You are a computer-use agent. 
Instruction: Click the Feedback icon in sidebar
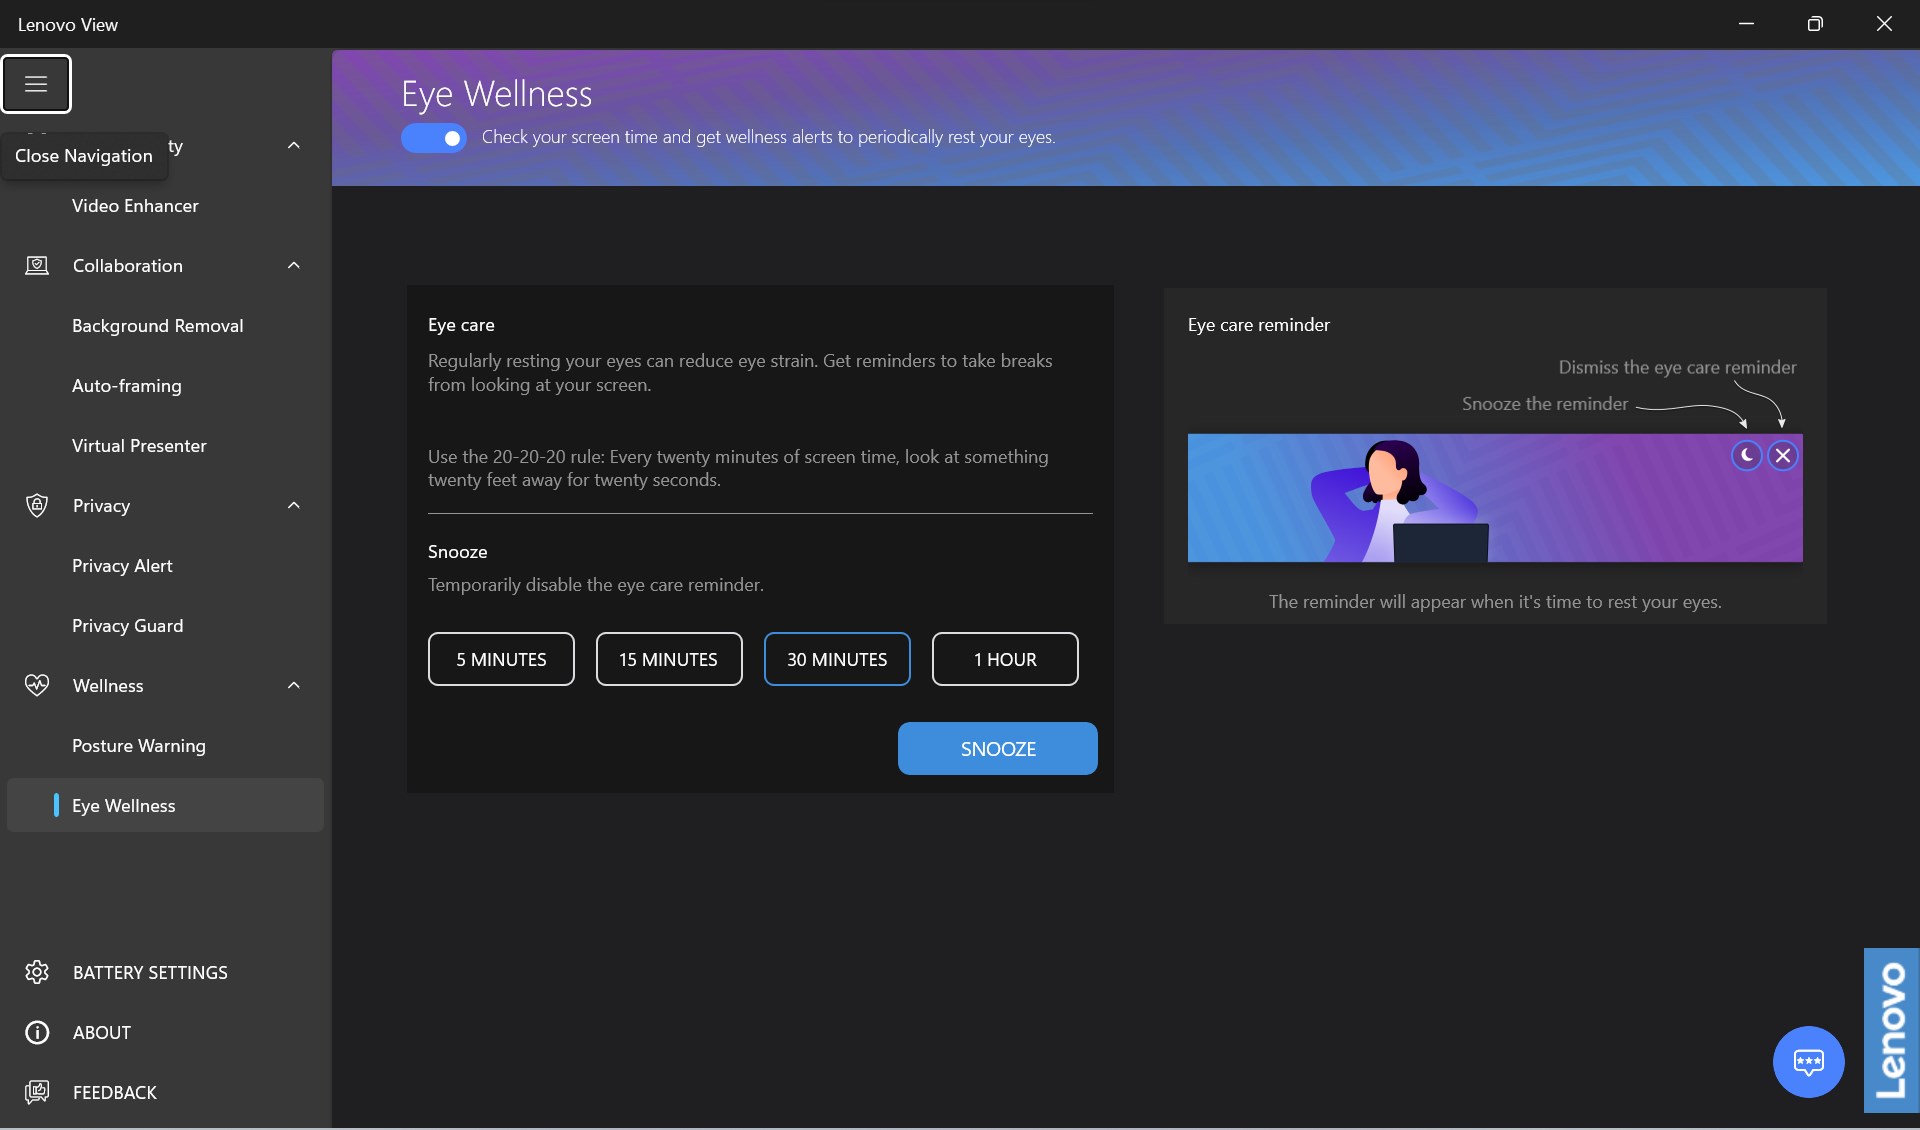coord(37,1092)
